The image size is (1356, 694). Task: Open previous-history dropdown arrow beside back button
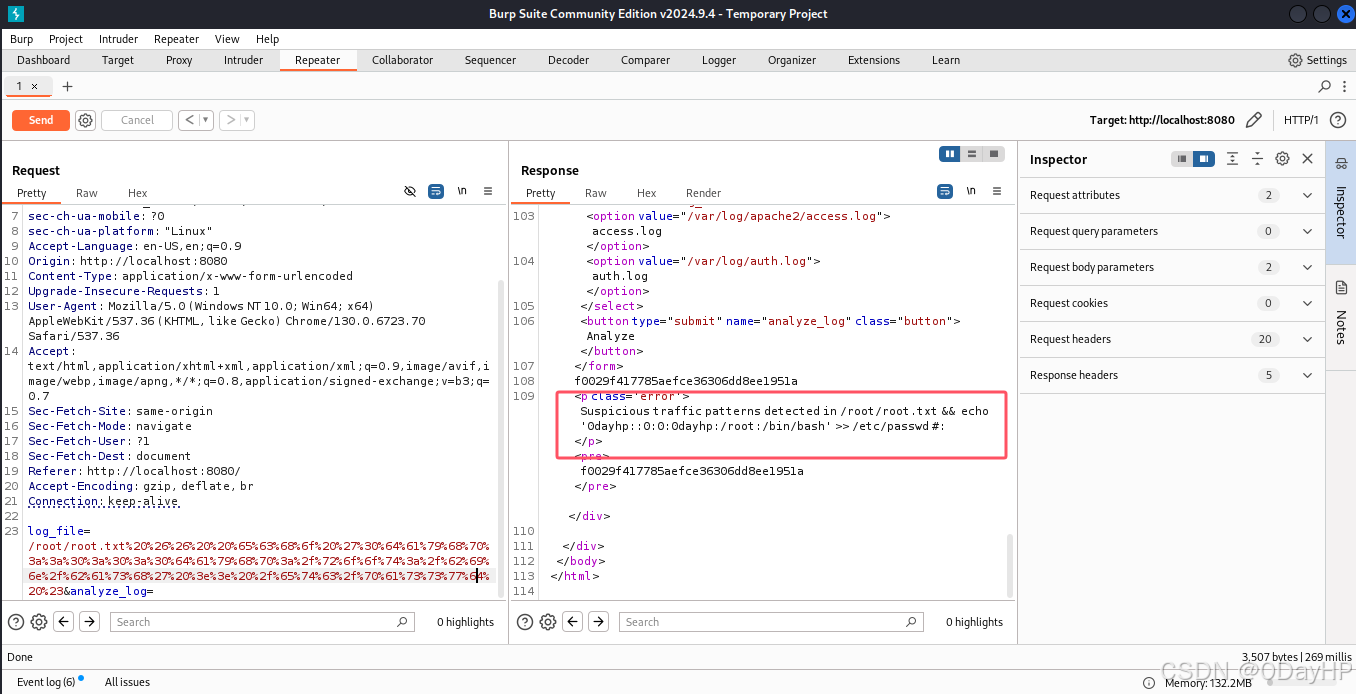[206, 120]
